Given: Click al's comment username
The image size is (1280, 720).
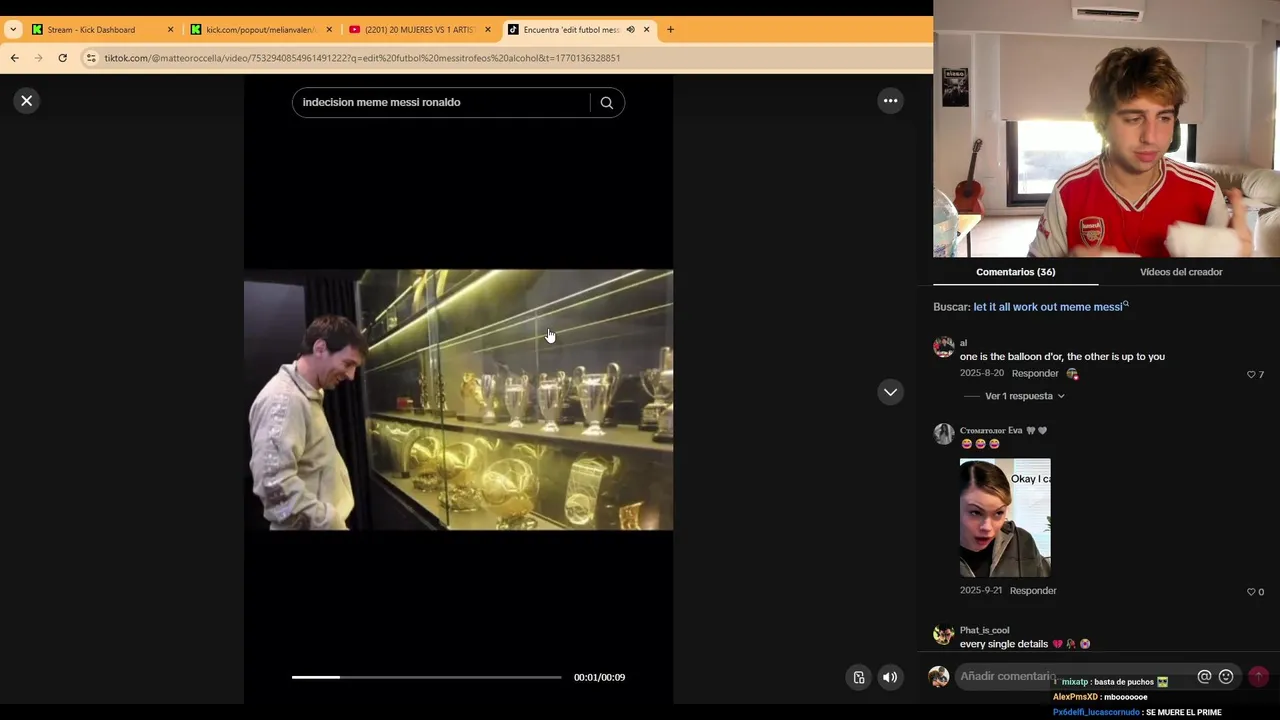Looking at the screenshot, I should pos(964,343).
